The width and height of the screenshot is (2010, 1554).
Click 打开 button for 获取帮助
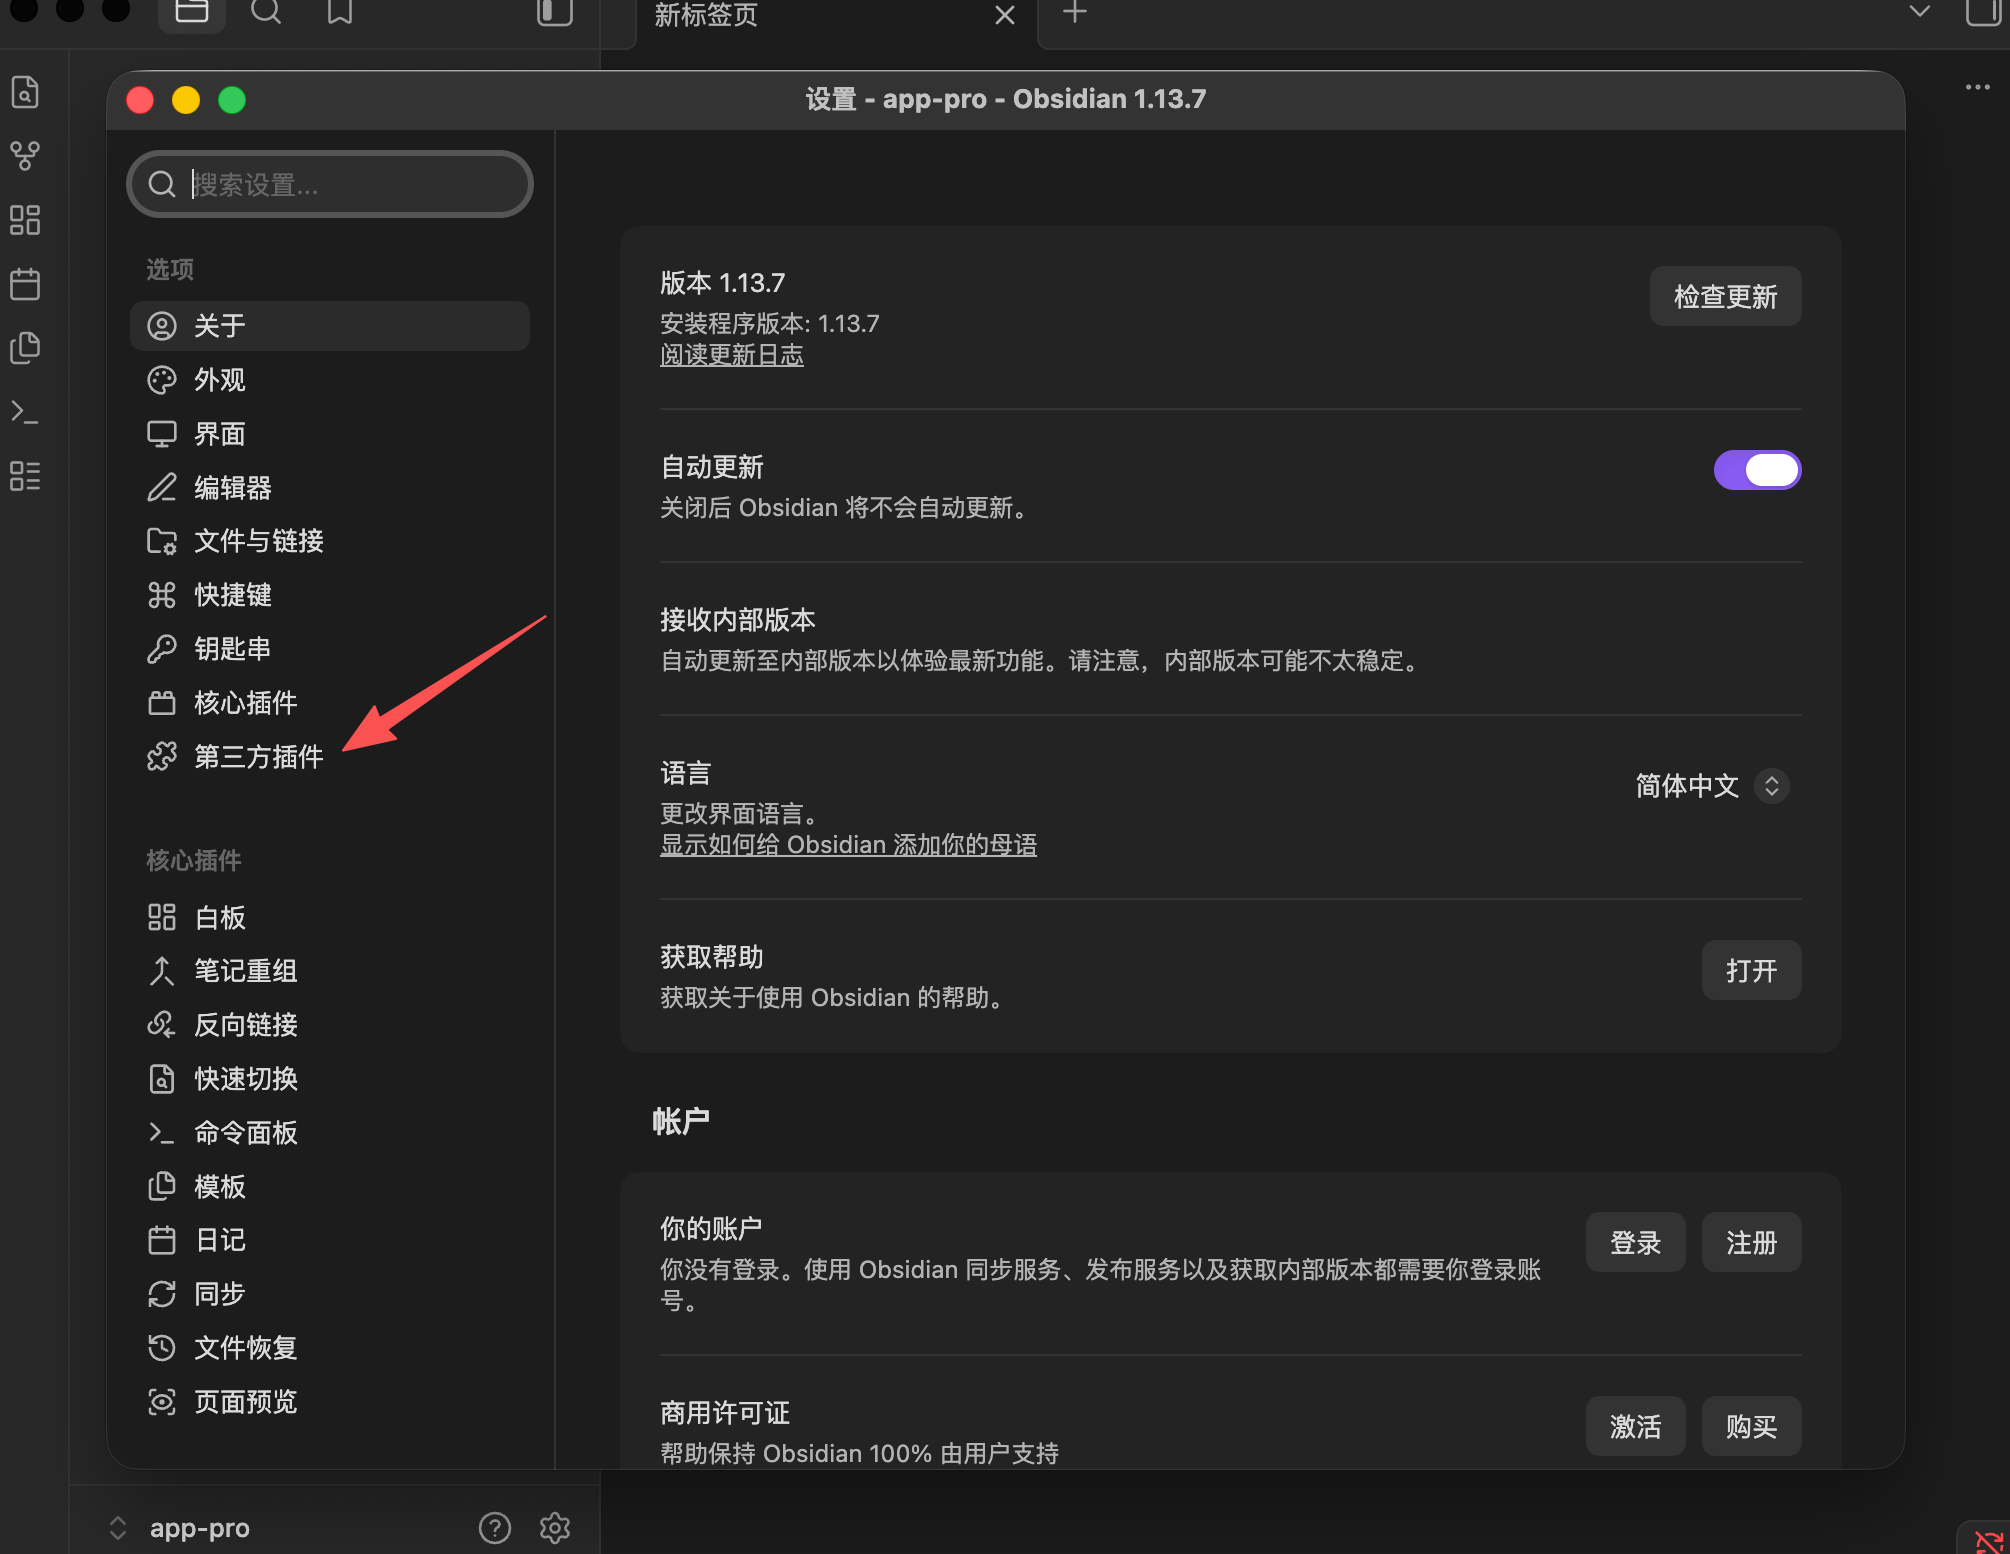[x=1751, y=970]
